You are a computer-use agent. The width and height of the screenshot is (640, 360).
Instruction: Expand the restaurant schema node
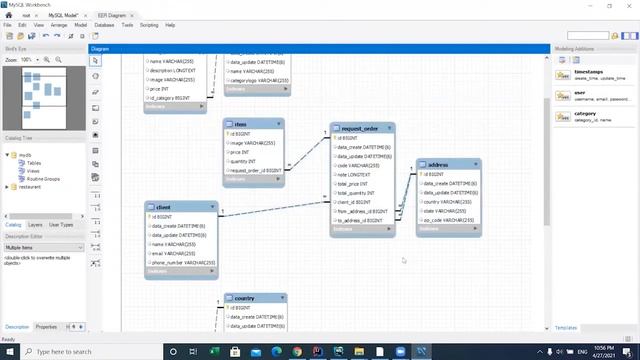tap(7, 187)
